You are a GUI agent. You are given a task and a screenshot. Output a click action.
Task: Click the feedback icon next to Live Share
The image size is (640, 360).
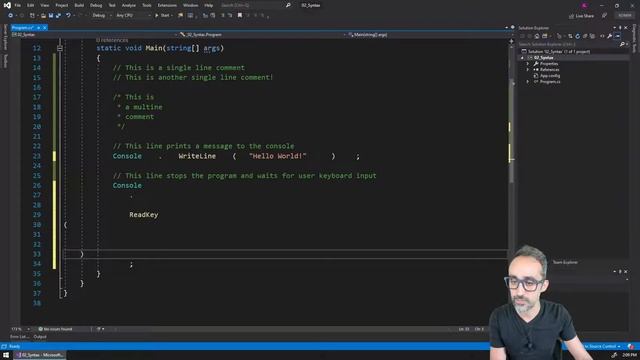coord(604,16)
